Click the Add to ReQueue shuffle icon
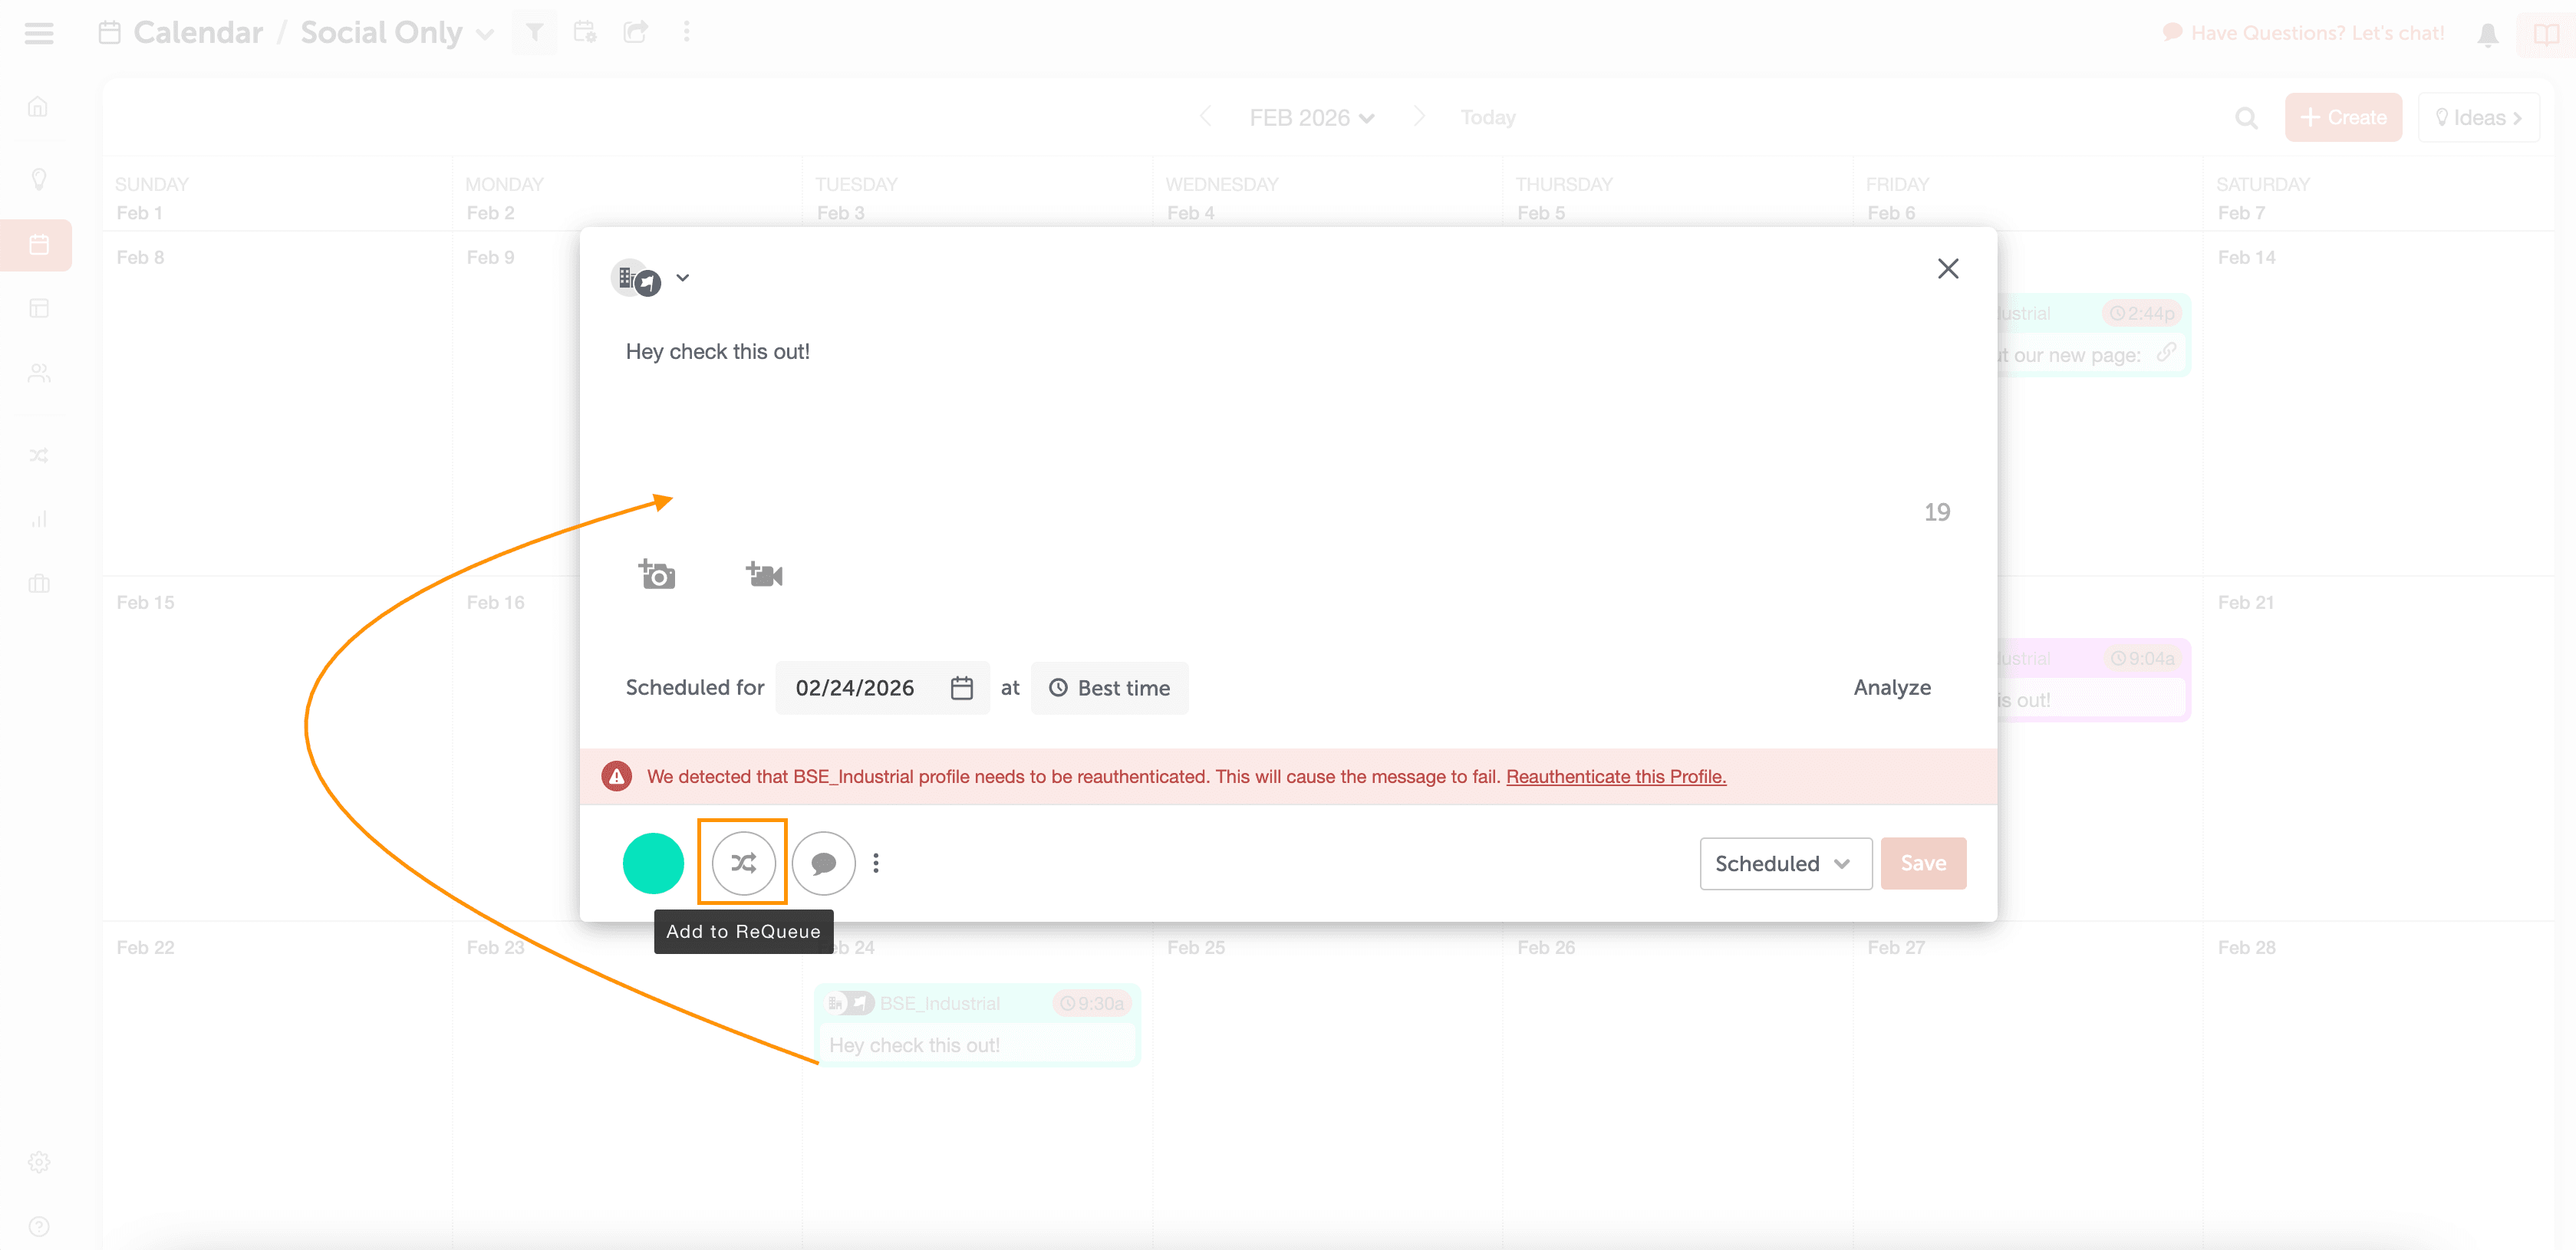 coord(743,862)
